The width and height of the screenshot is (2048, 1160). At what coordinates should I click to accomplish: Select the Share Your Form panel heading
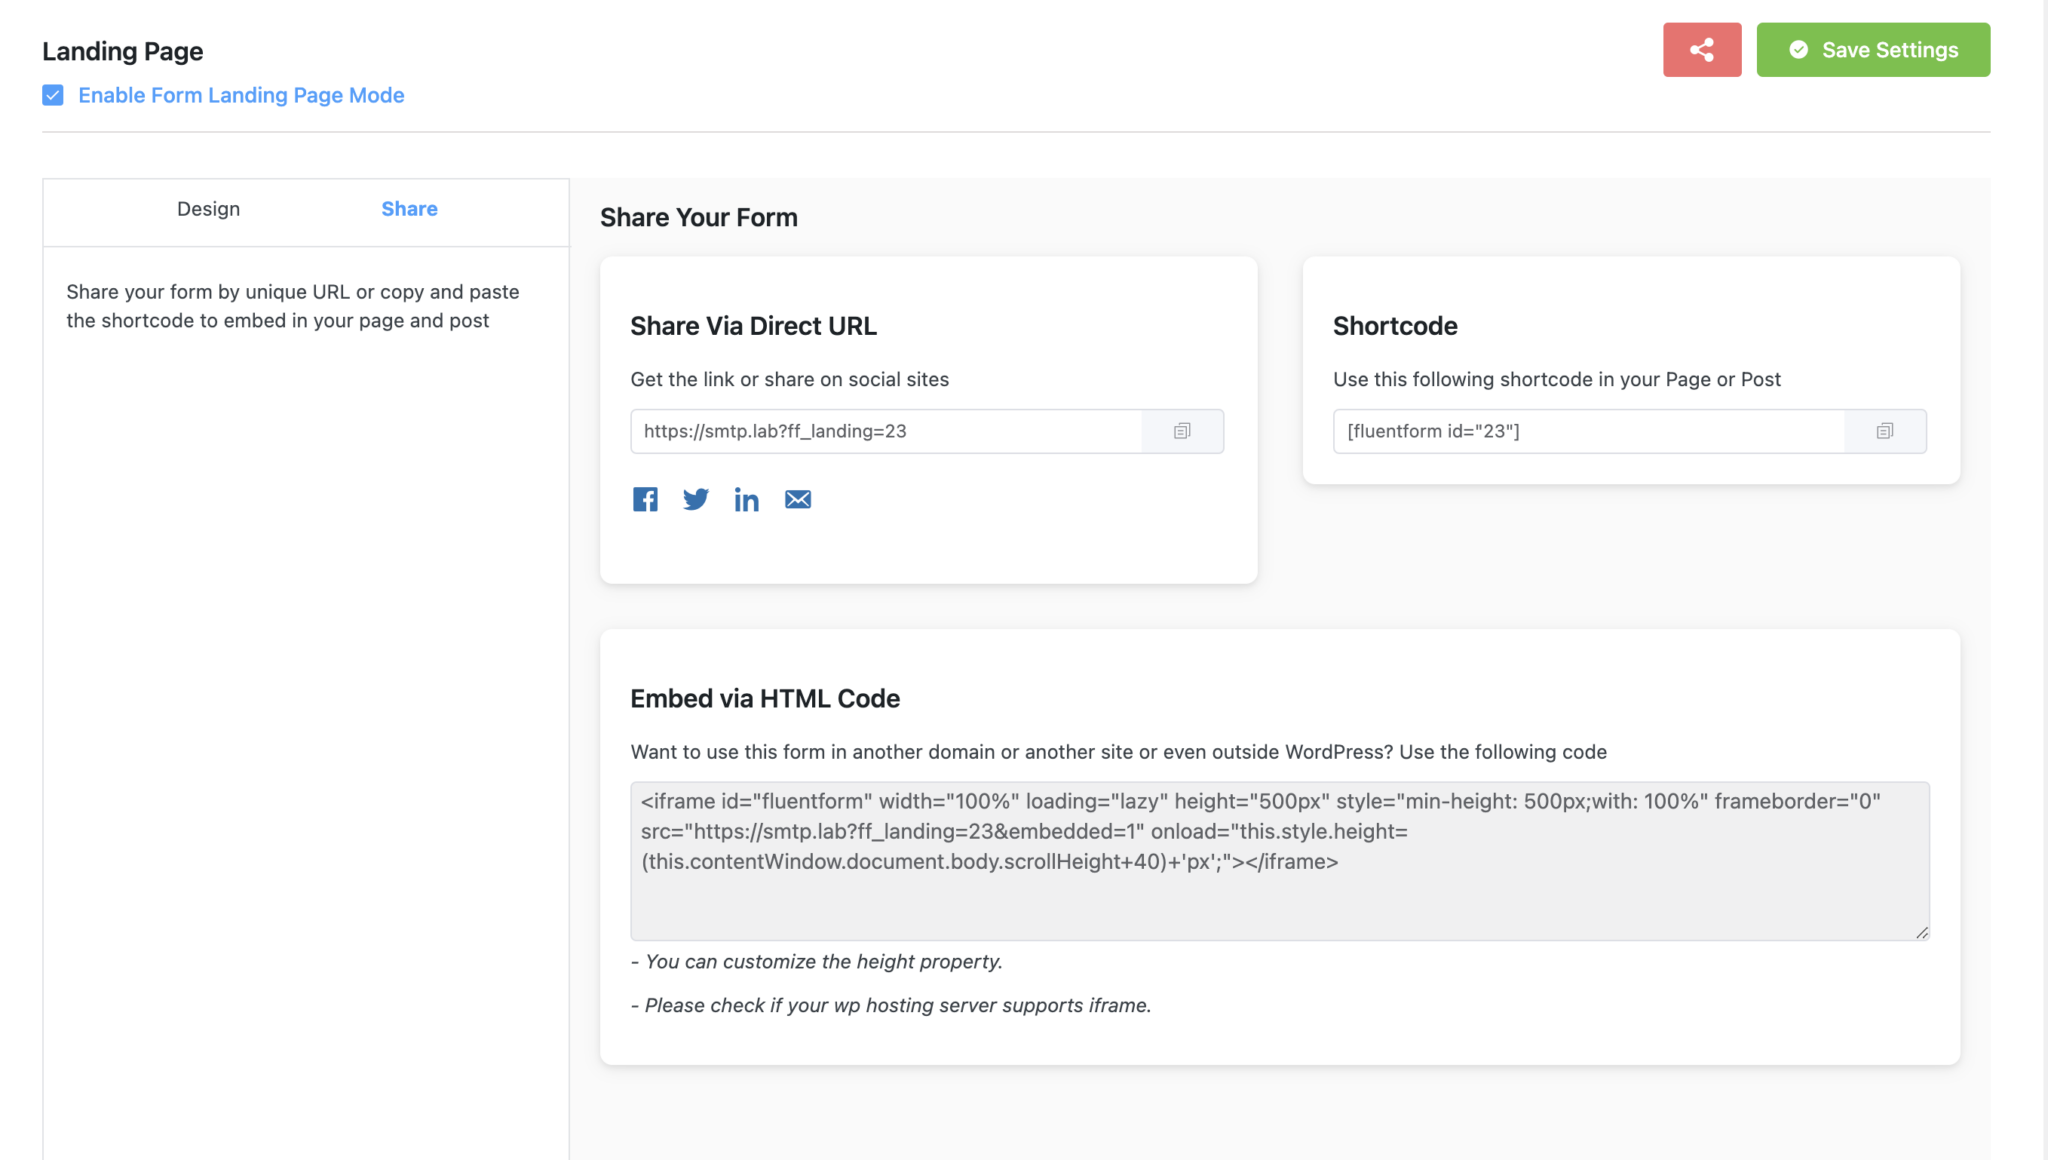(698, 217)
